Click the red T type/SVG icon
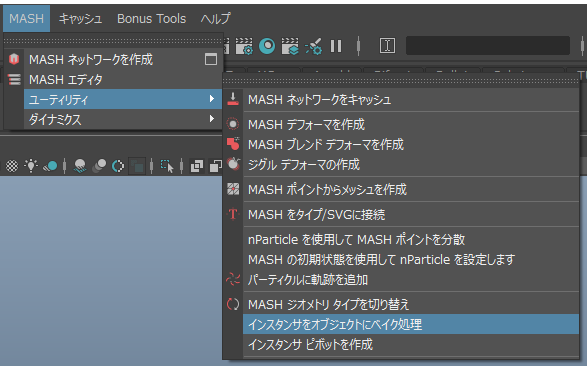587x366 pixels. coord(233,214)
